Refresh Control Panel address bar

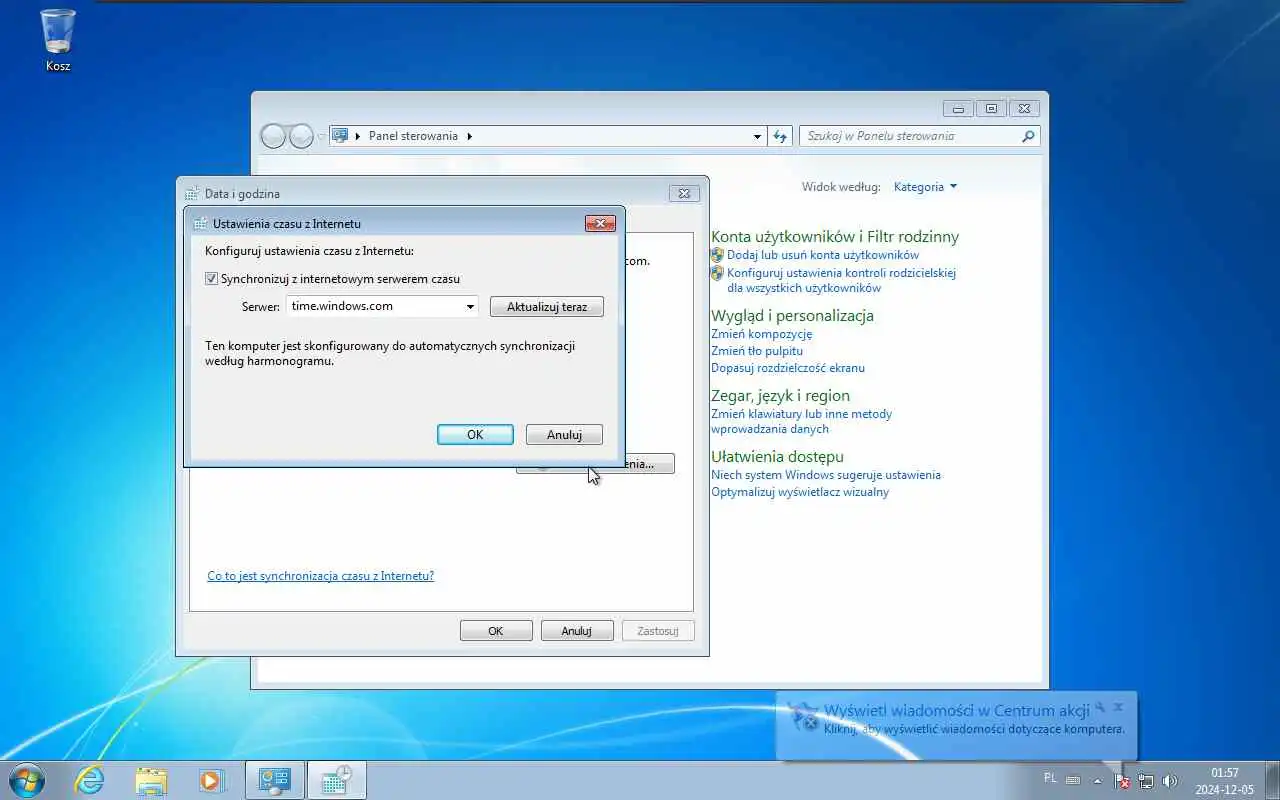781,136
